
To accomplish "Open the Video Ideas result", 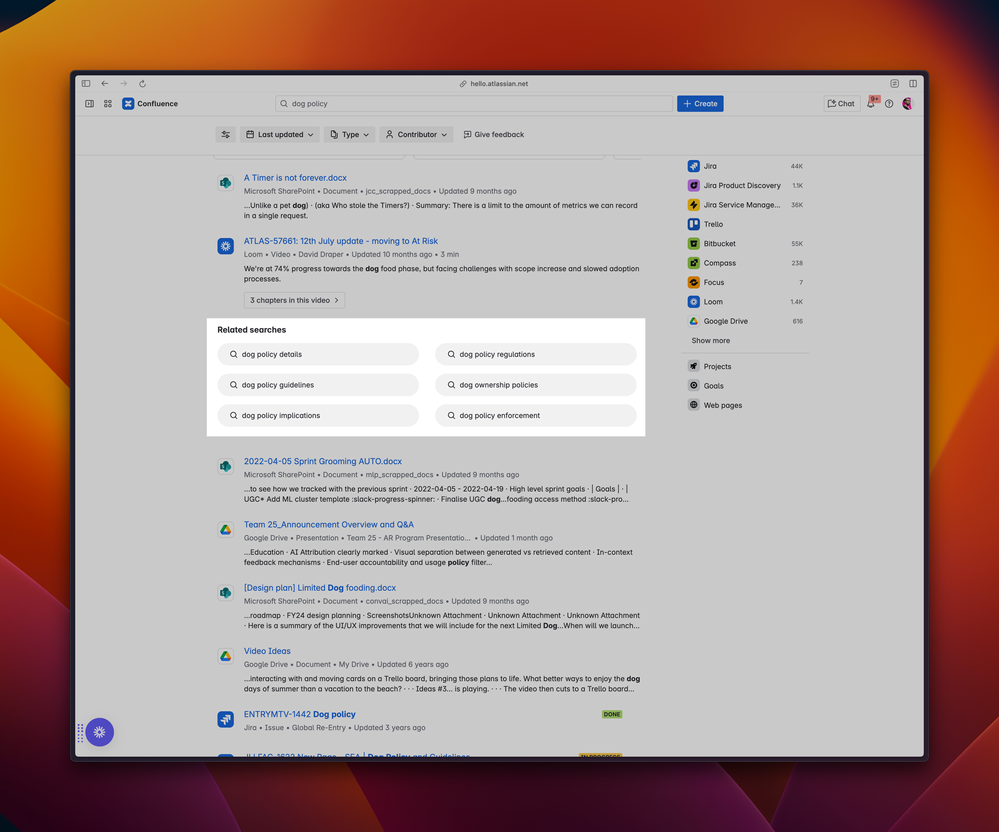I will [267, 651].
